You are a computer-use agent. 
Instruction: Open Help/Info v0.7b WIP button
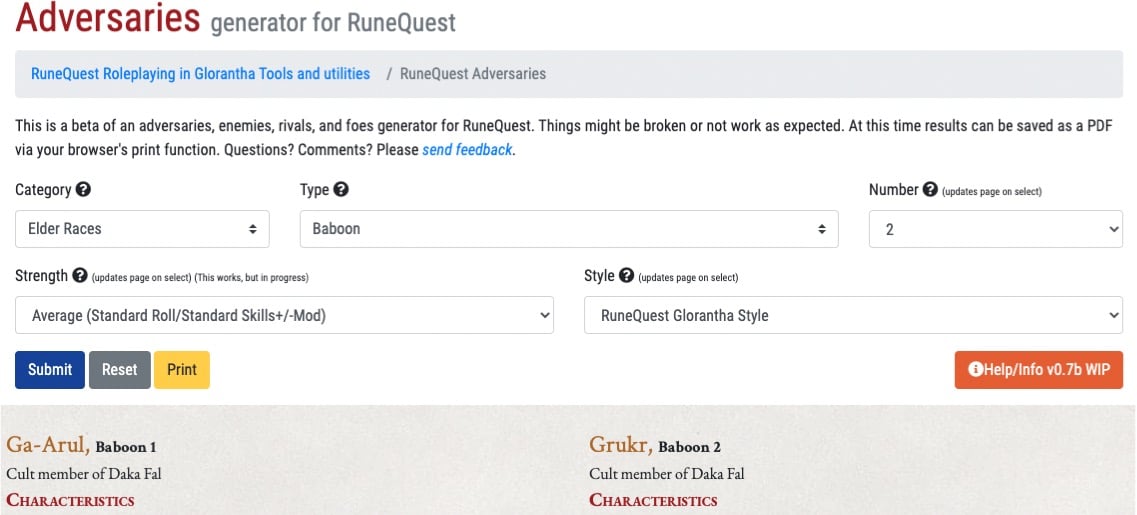1038,370
